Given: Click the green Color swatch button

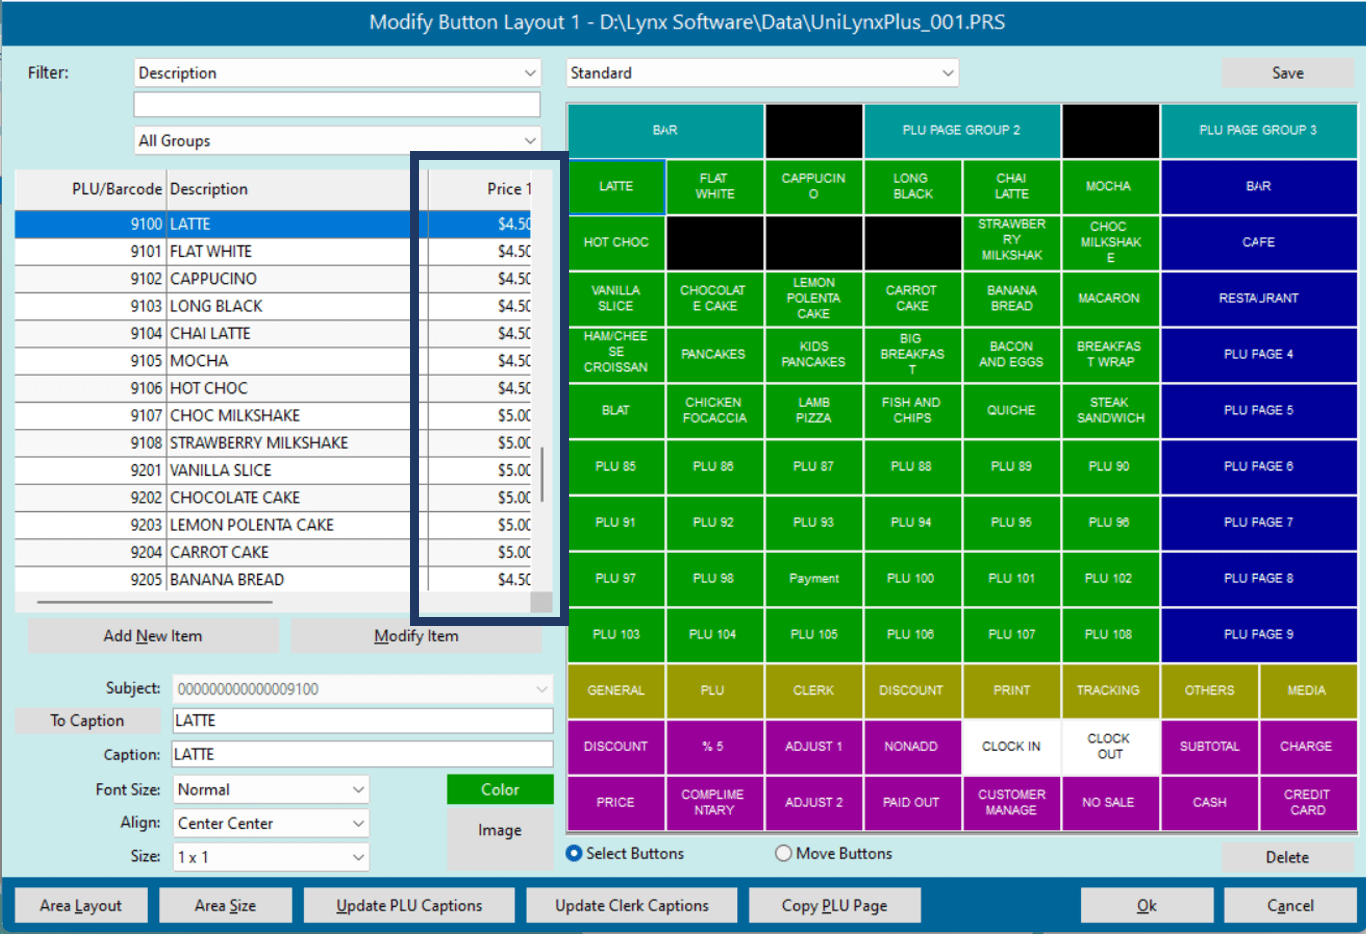Looking at the screenshot, I should pos(499,789).
